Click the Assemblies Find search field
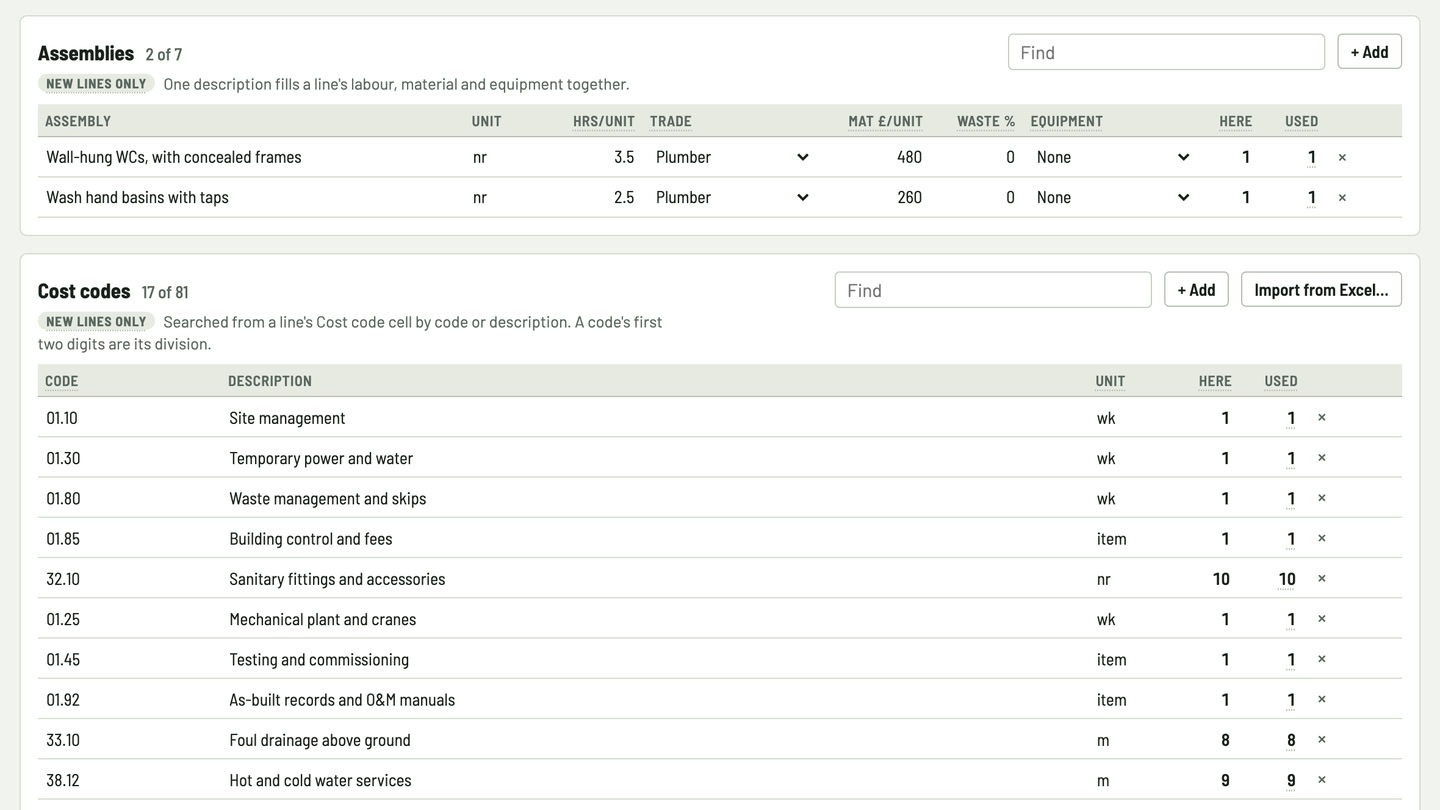 [1166, 52]
